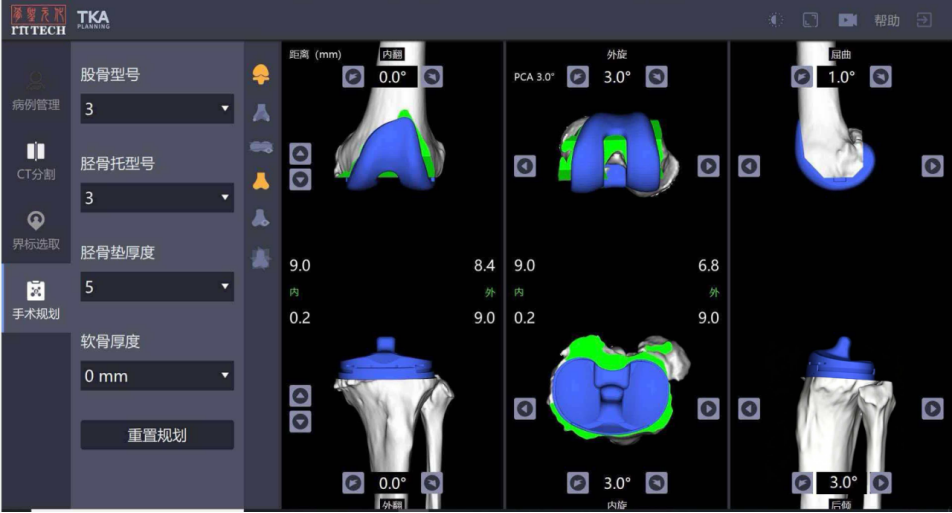Viewport: 952px width, 513px height.
Task: Click the exit icon at top right
Action: 923,20
